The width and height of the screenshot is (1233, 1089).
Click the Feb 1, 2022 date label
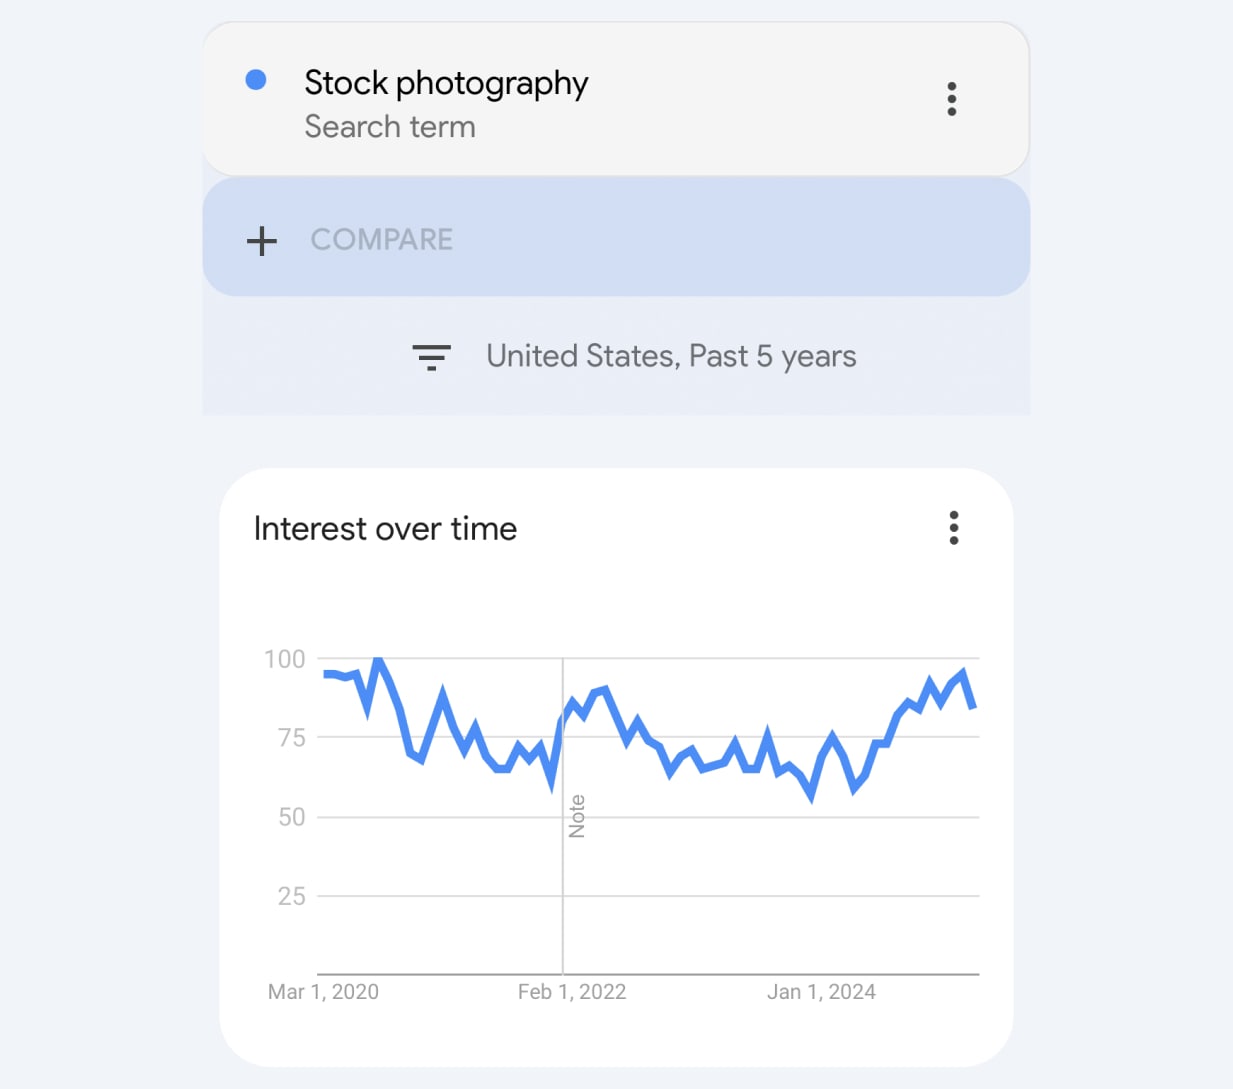(572, 992)
